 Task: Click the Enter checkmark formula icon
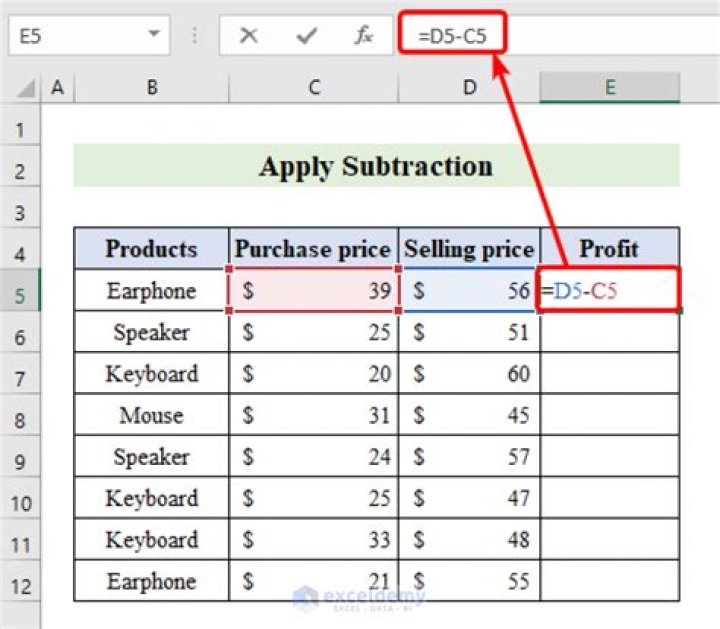coord(307,37)
